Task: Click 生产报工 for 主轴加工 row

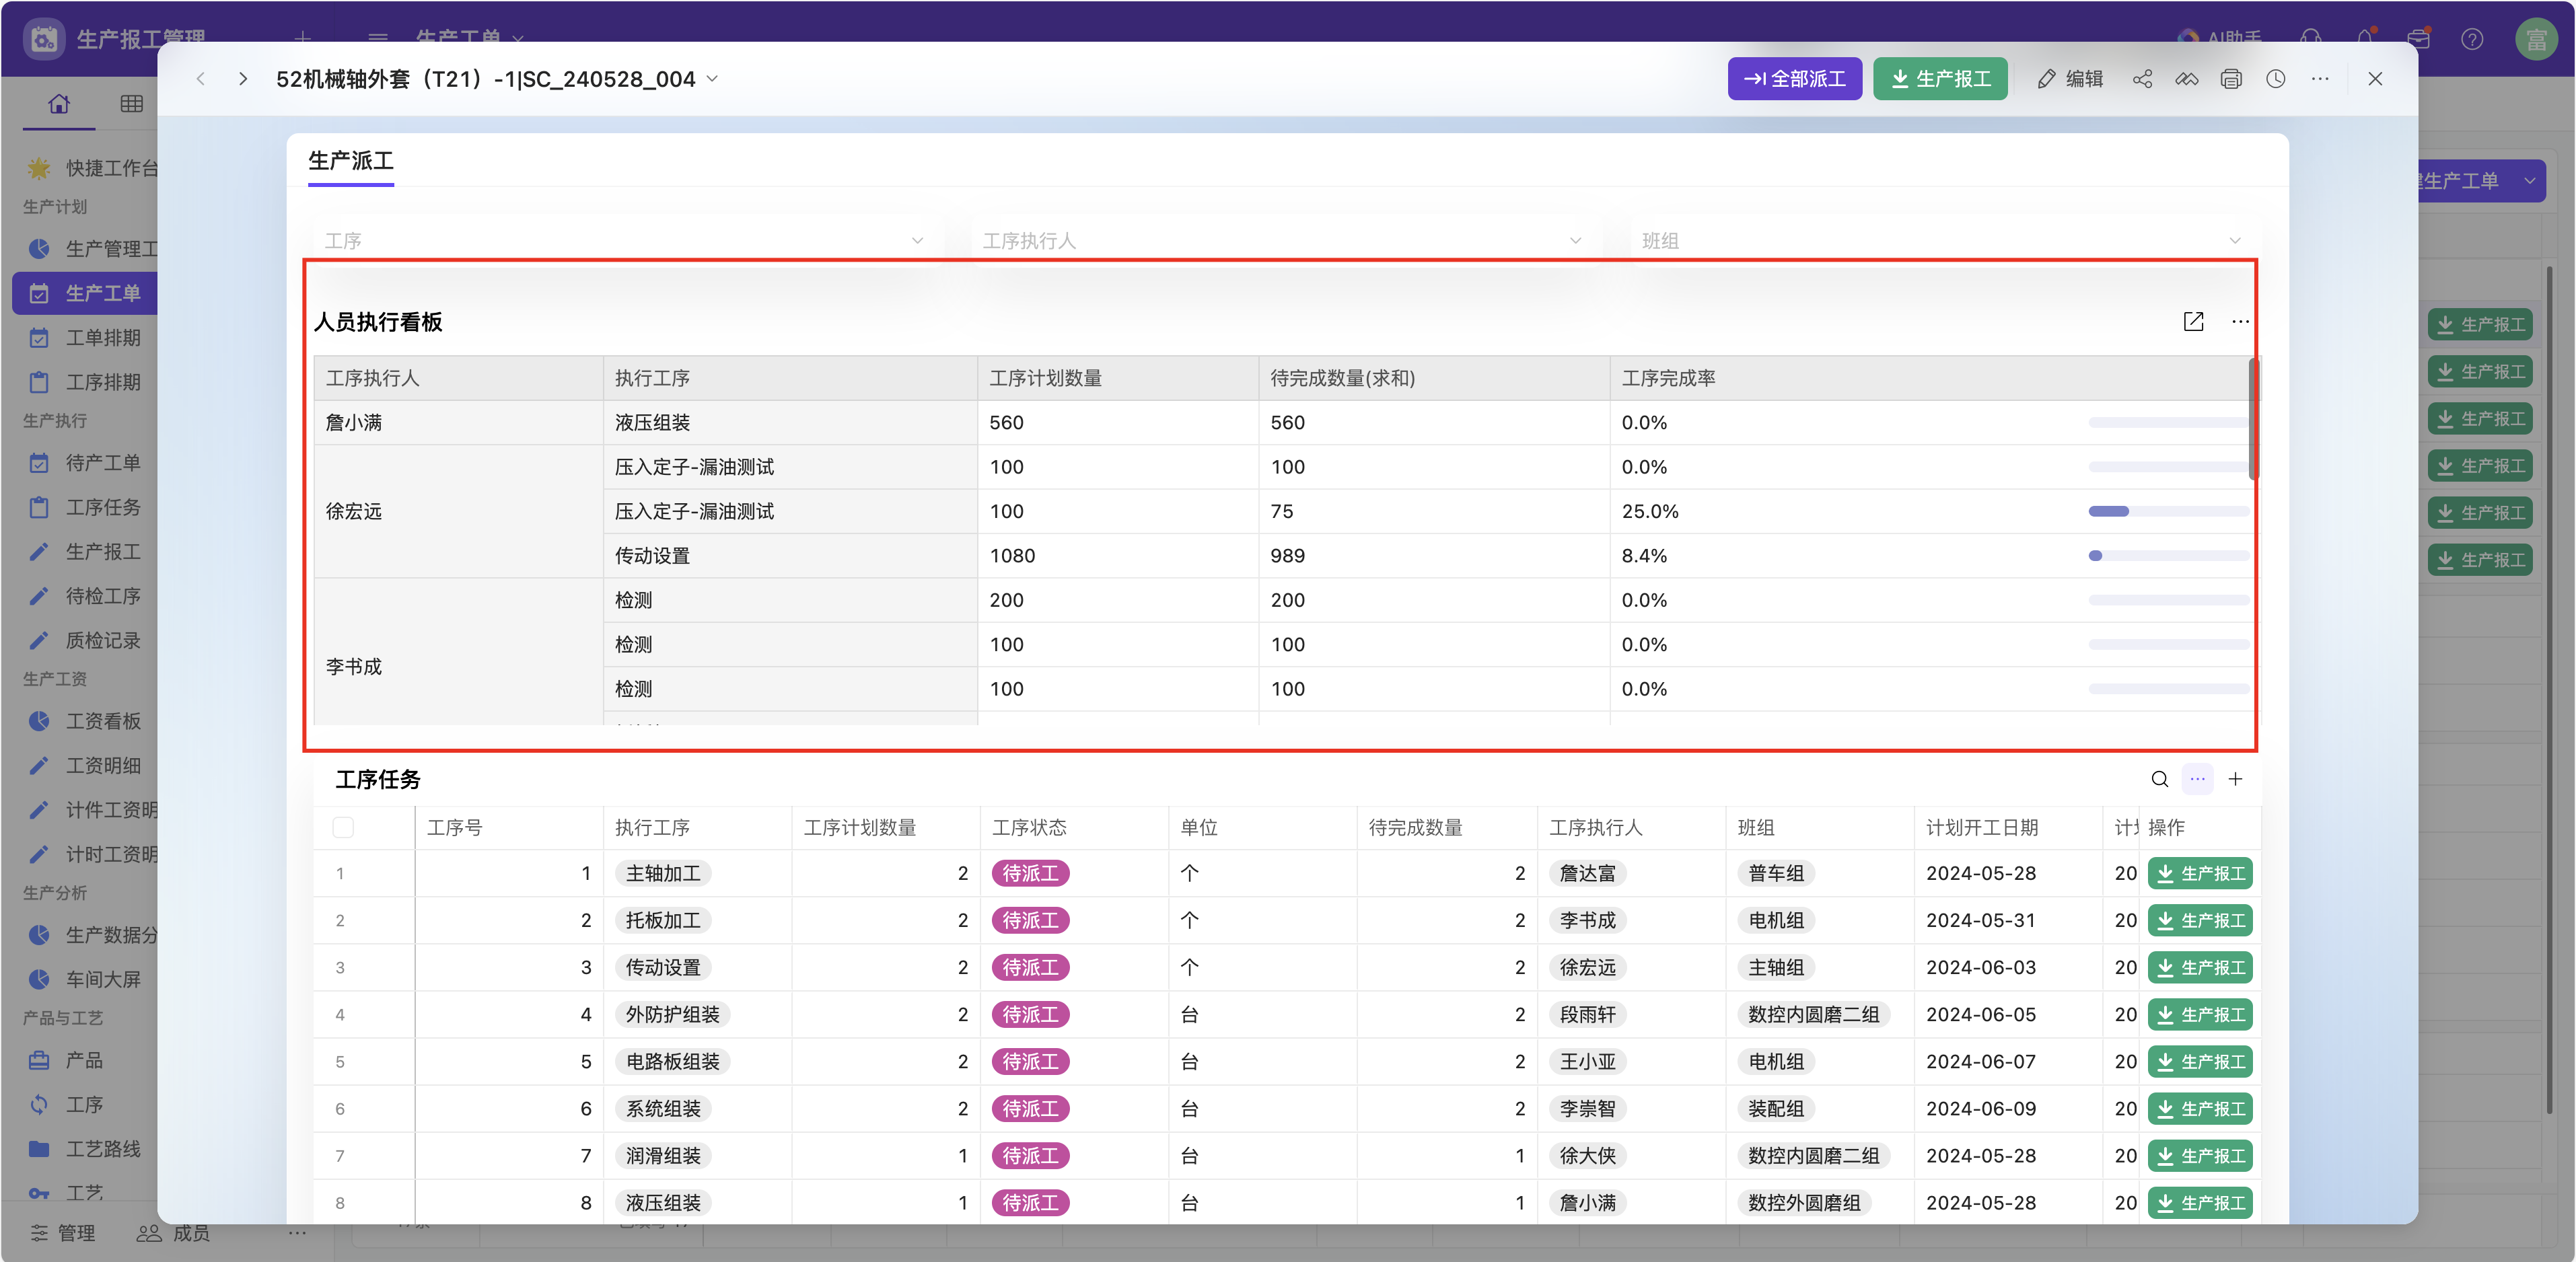Action: pos(2199,873)
